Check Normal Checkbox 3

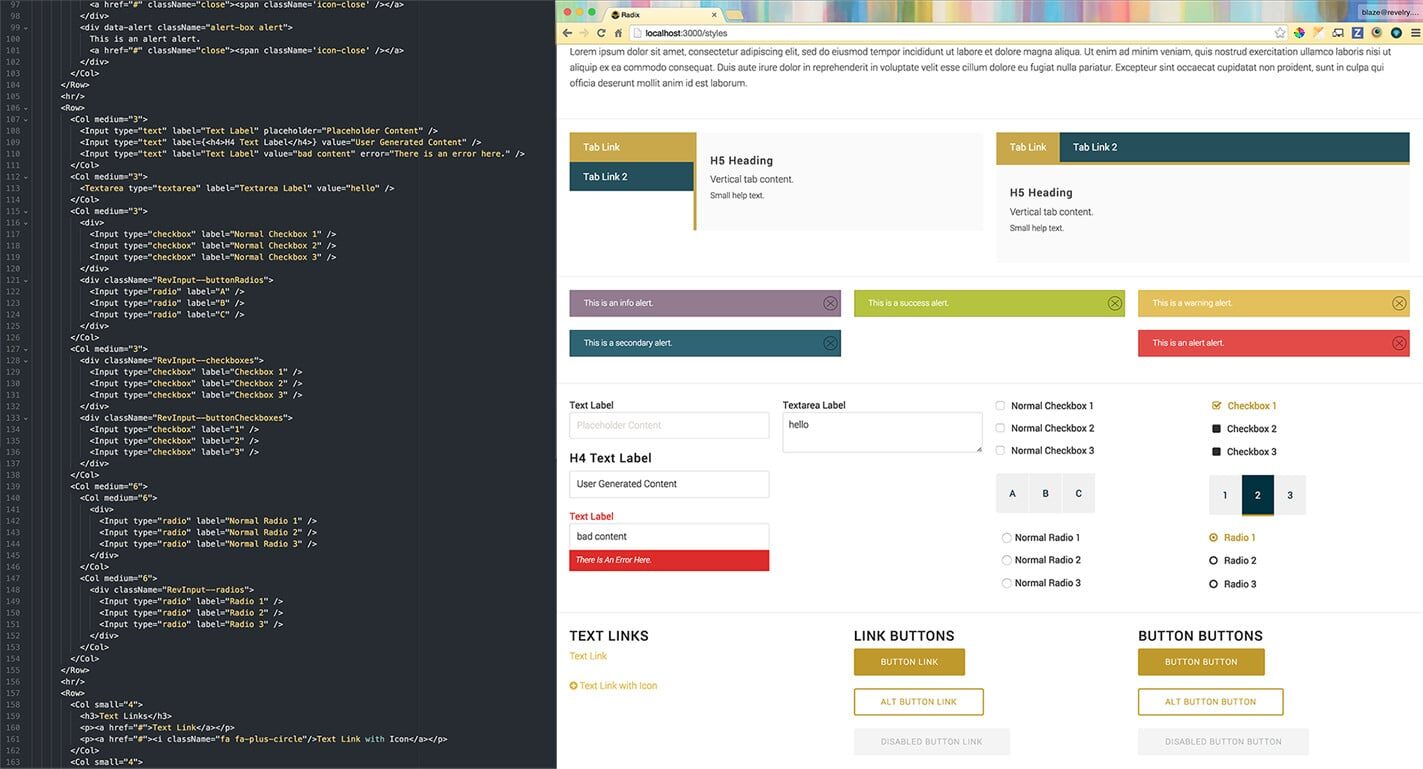[1000, 451]
